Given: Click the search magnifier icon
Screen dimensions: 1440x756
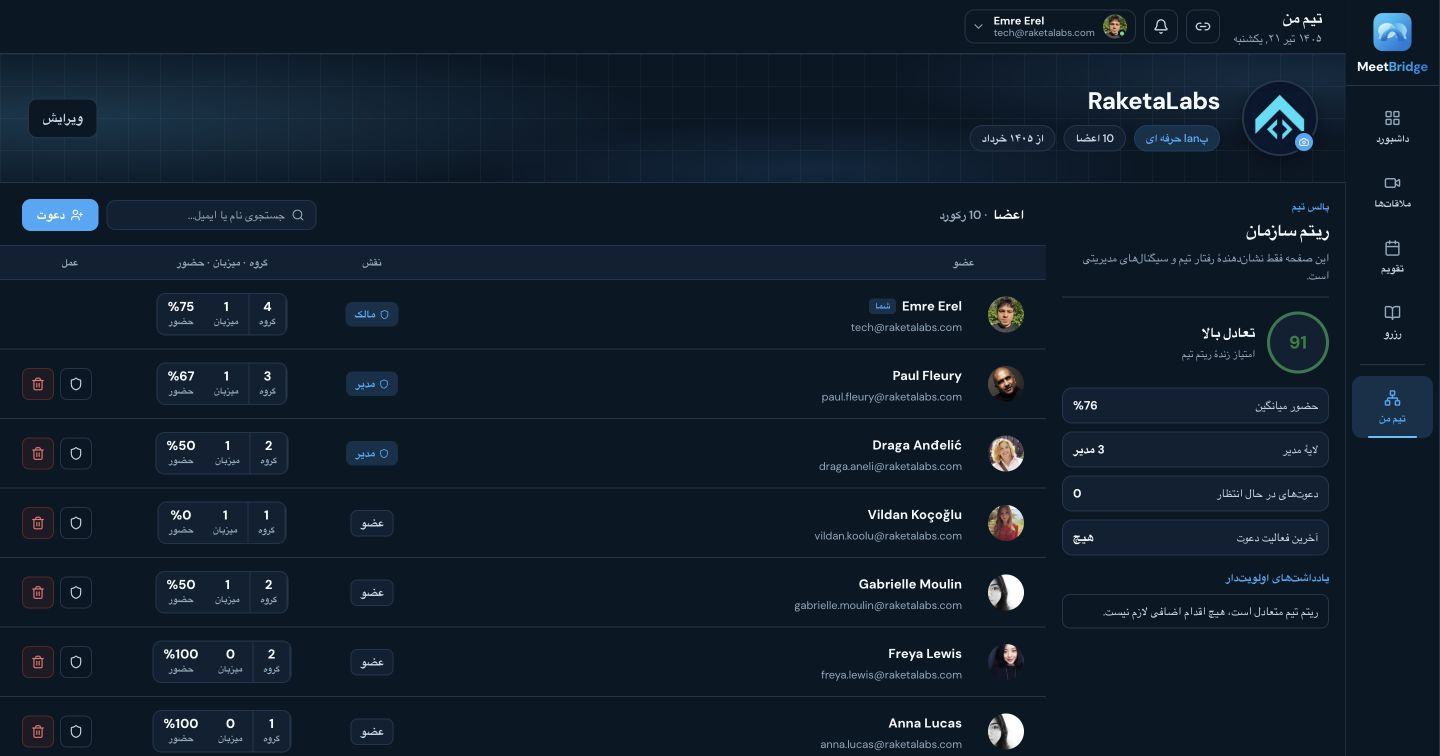Looking at the screenshot, I should tap(298, 215).
